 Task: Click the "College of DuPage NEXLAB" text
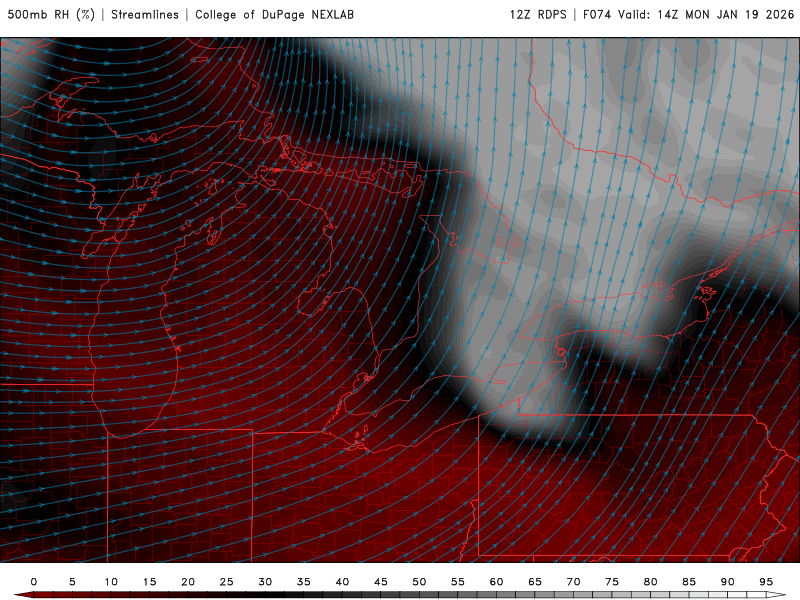[274, 14]
